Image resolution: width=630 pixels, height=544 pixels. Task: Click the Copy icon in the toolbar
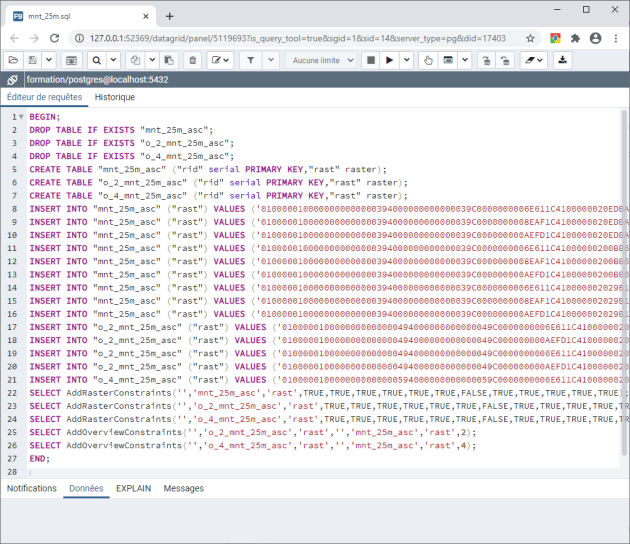[x=135, y=60]
